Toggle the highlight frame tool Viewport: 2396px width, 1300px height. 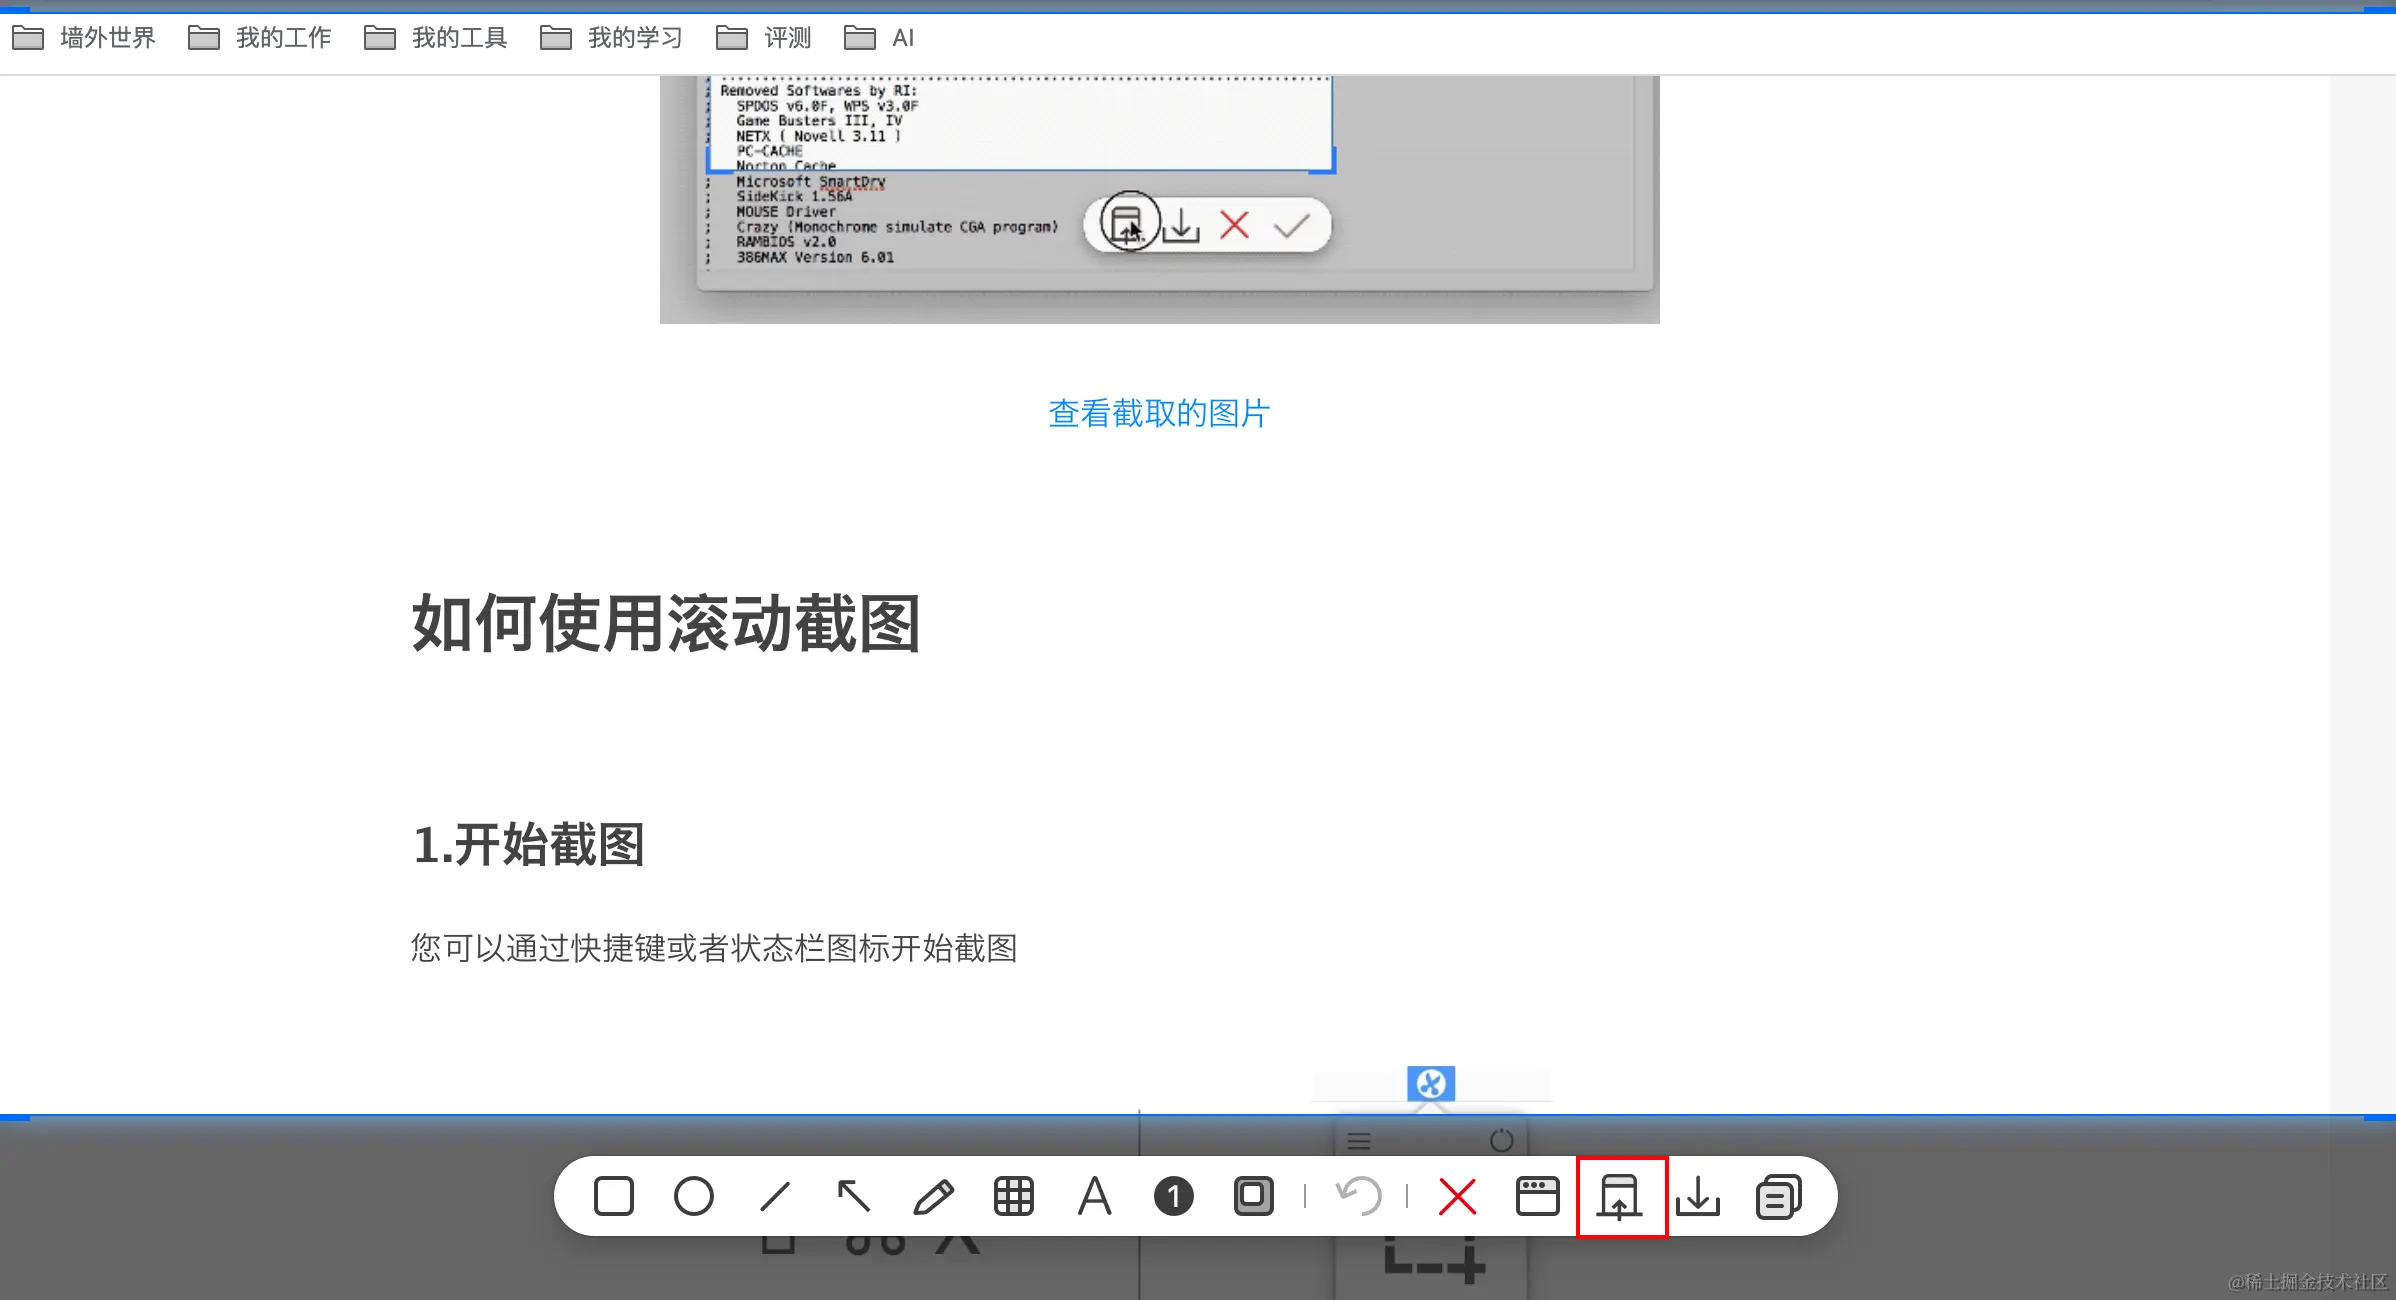[1253, 1196]
